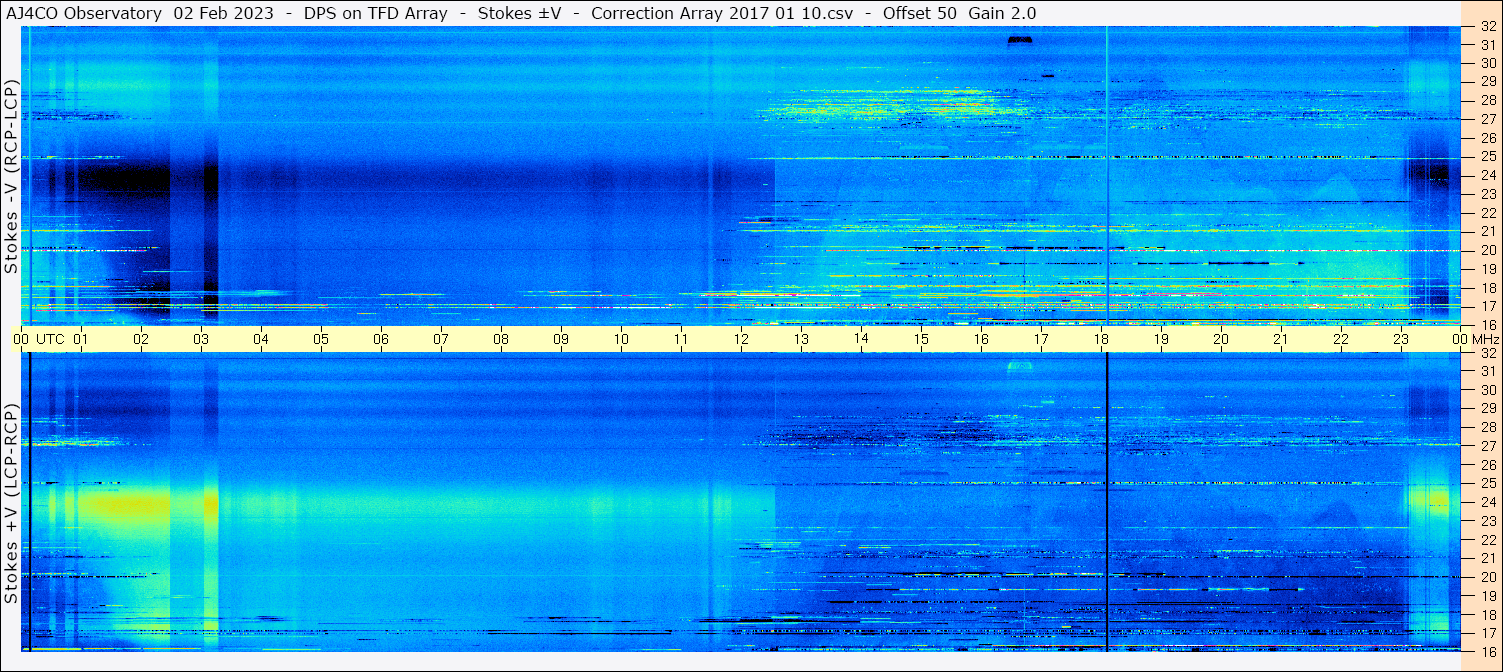
Task: Select the 21 UTC hour marker
Action: [1281, 339]
